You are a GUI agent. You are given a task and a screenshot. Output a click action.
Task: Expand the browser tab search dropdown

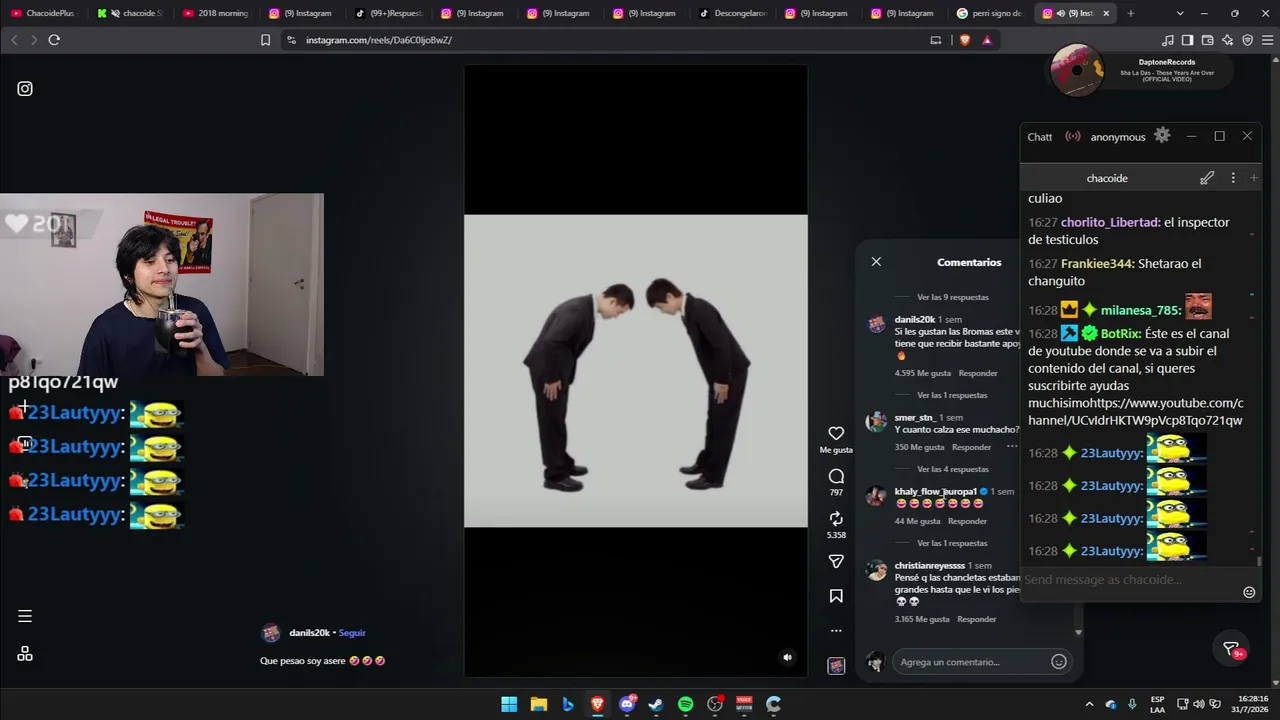click(x=1180, y=13)
